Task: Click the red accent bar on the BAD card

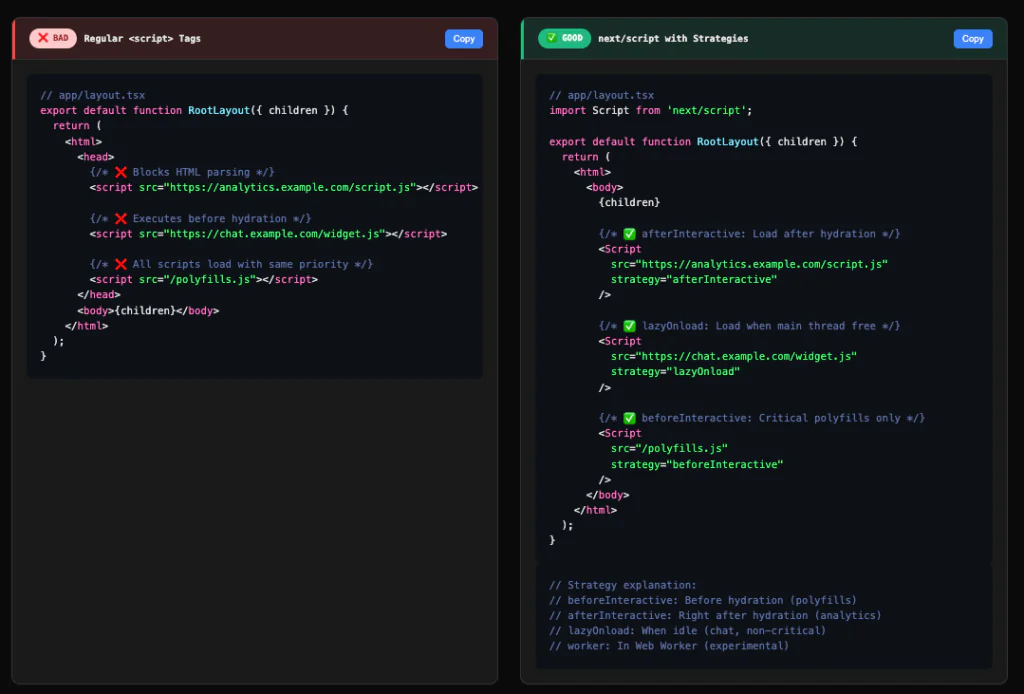Action: coord(13,38)
